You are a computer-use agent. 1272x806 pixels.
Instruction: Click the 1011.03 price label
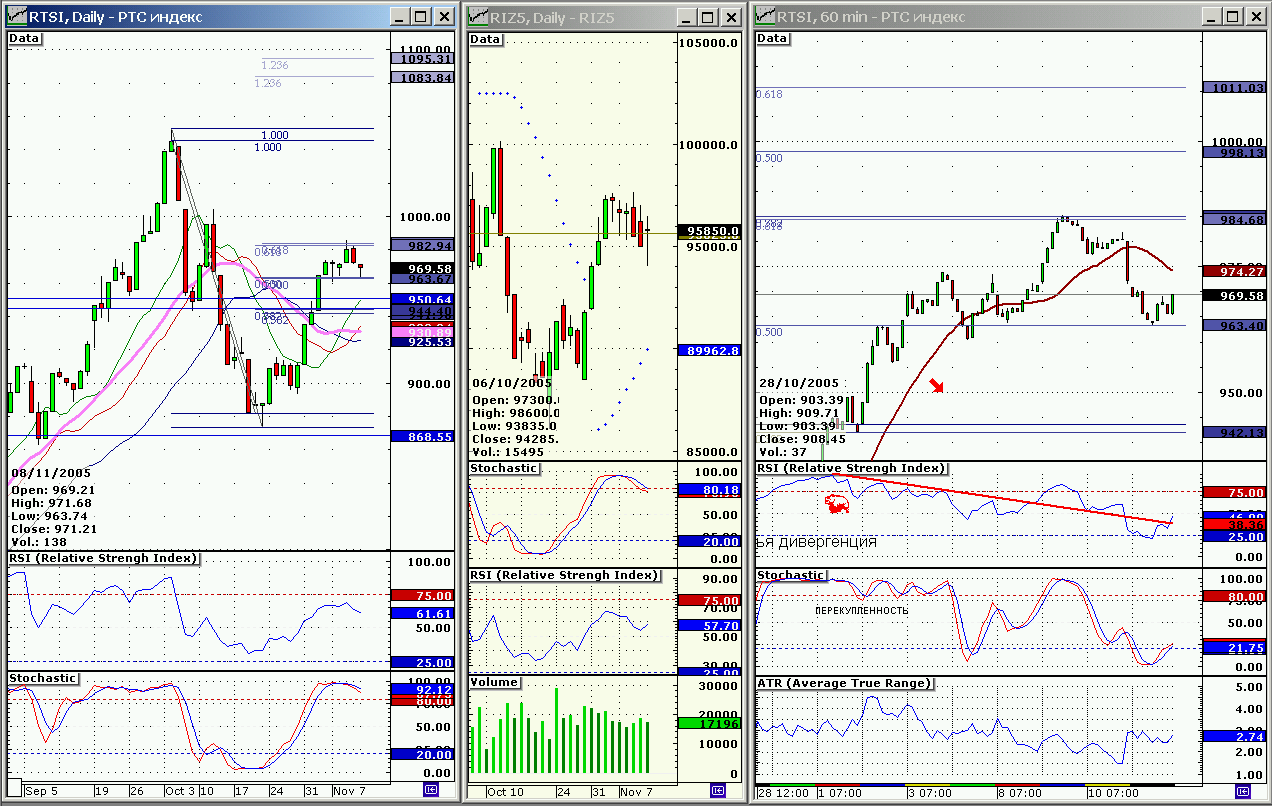pyautogui.click(x=1237, y=88)
